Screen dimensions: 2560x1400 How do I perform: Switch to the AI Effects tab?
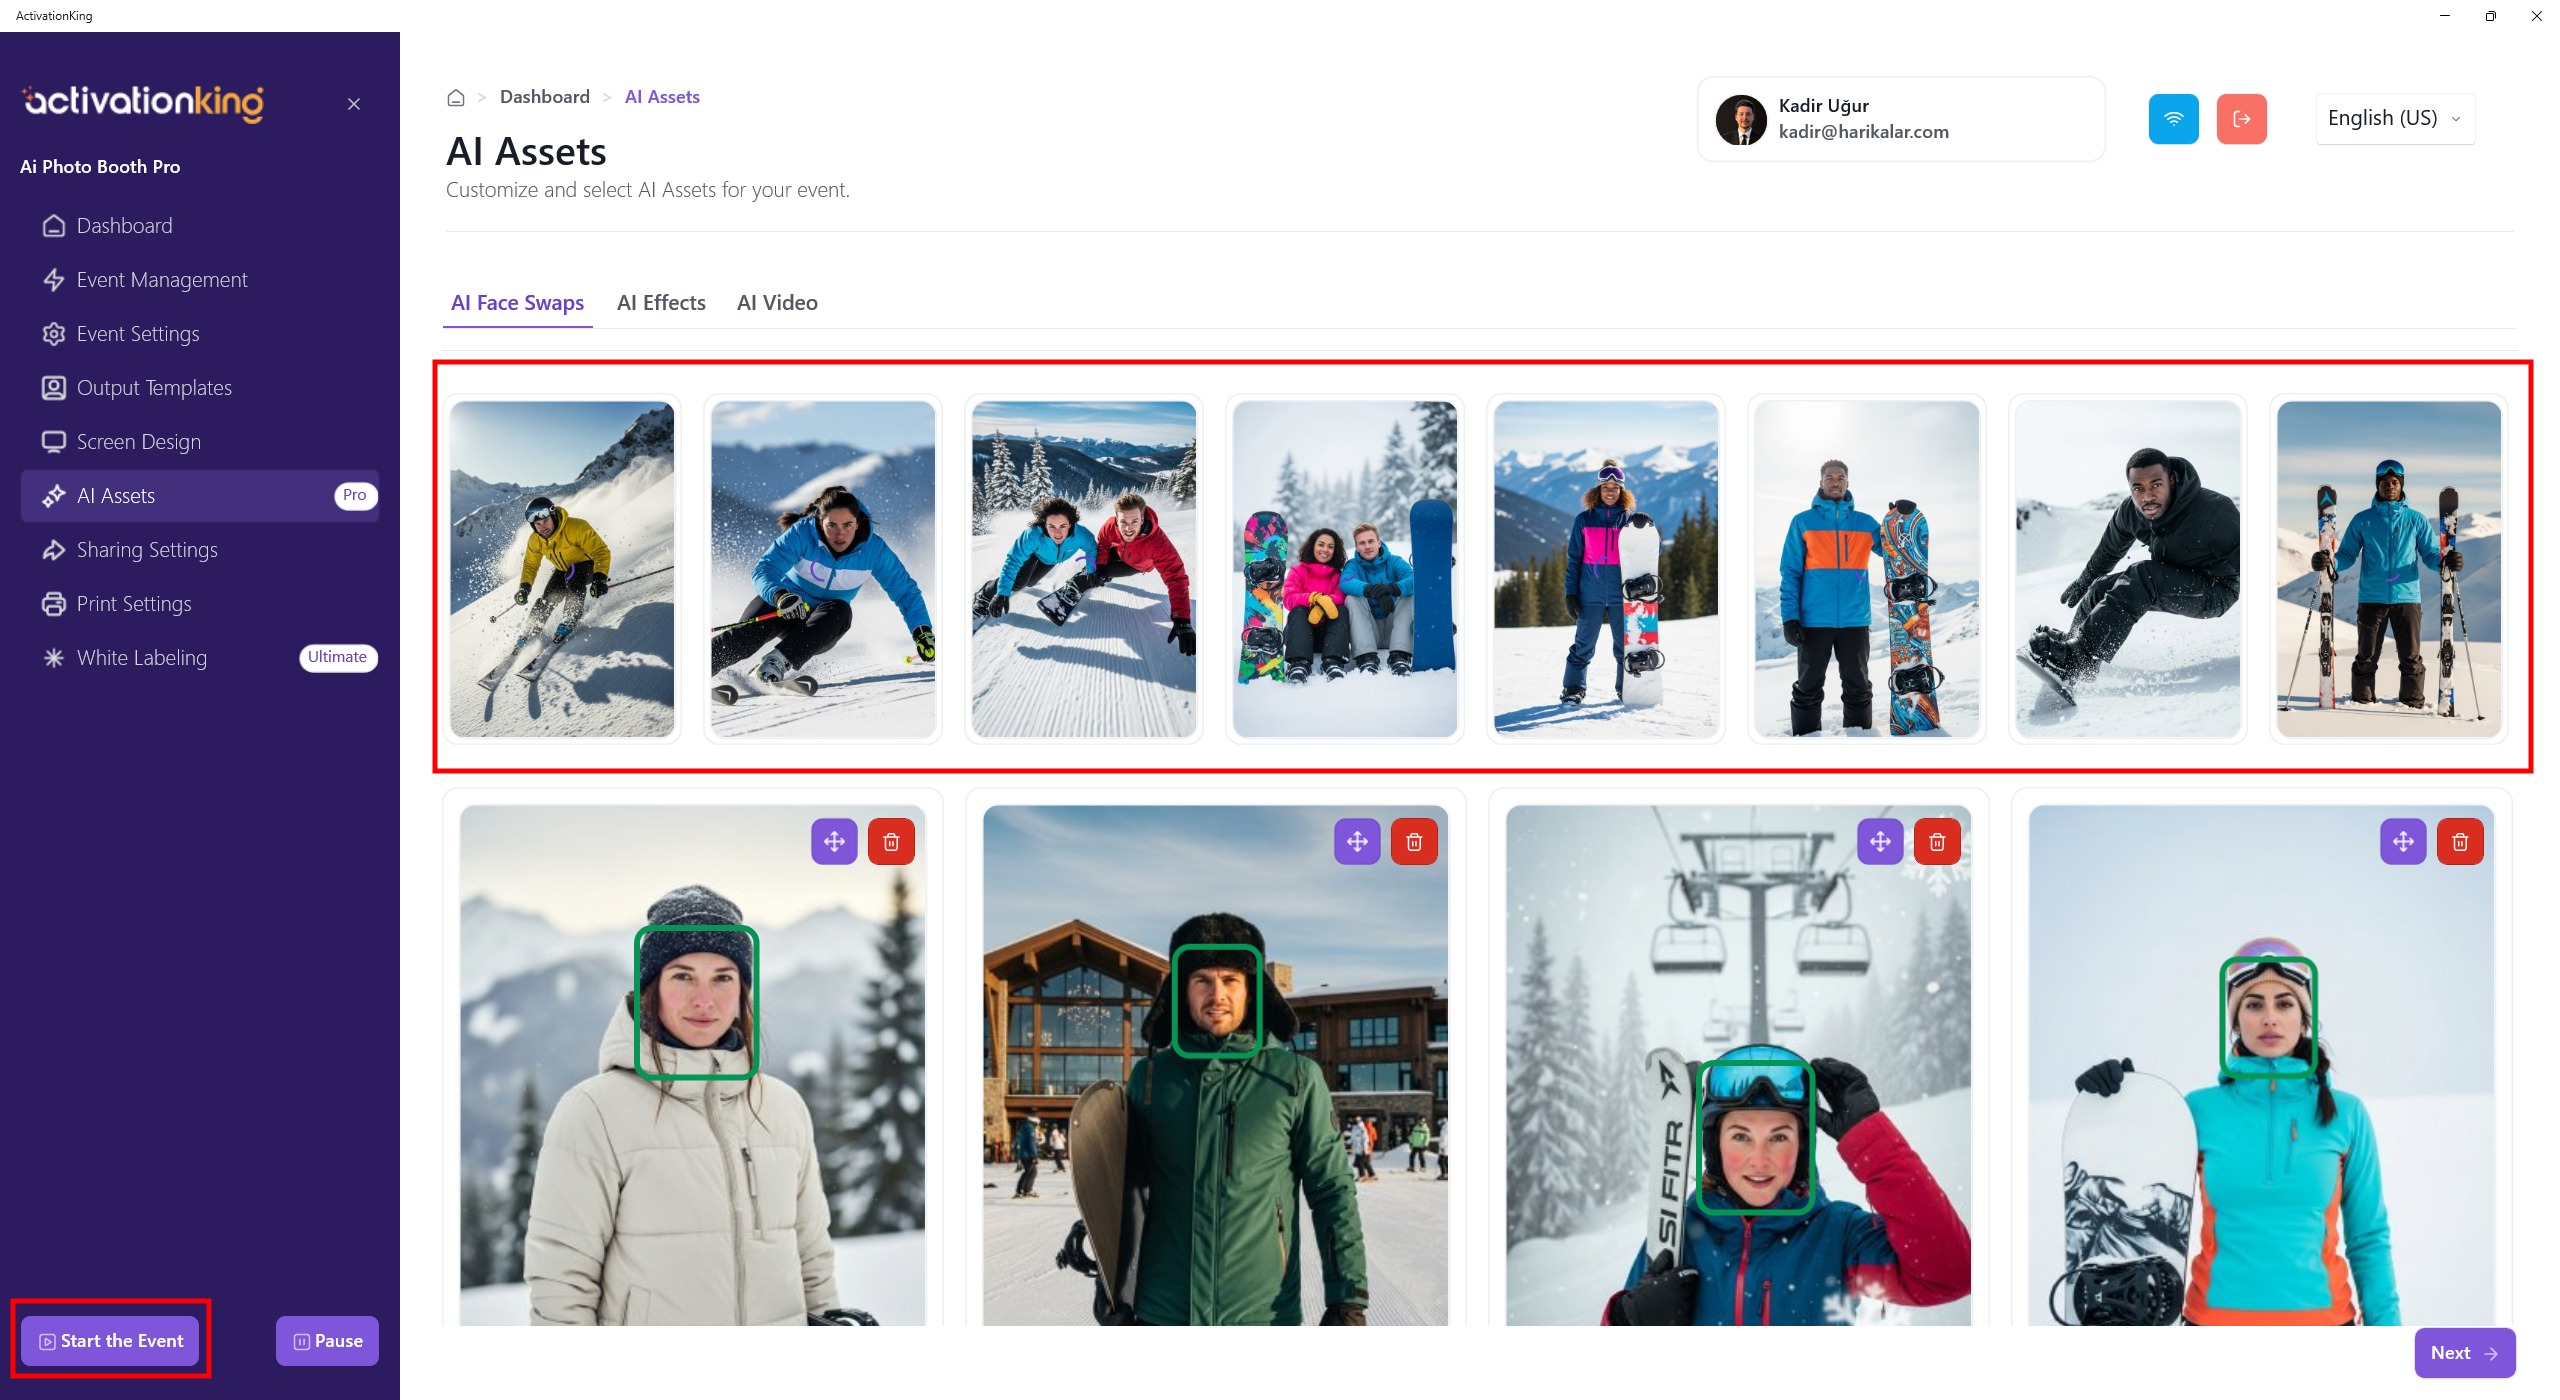coord(661,303)
